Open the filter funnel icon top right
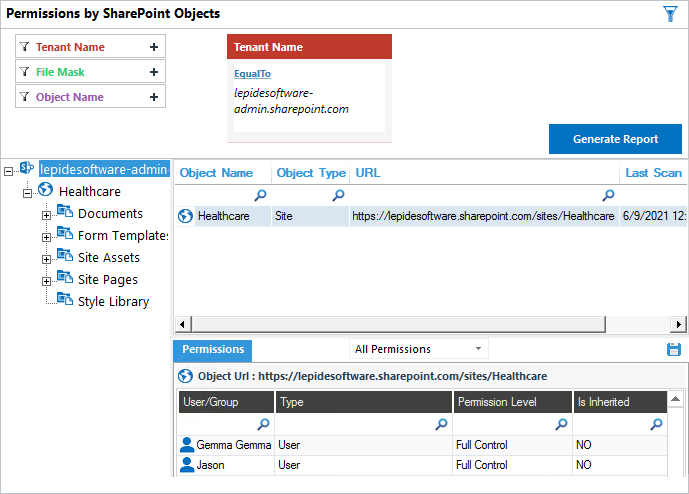The height and width of the screenshot is (494, 689). click(670, 14)
